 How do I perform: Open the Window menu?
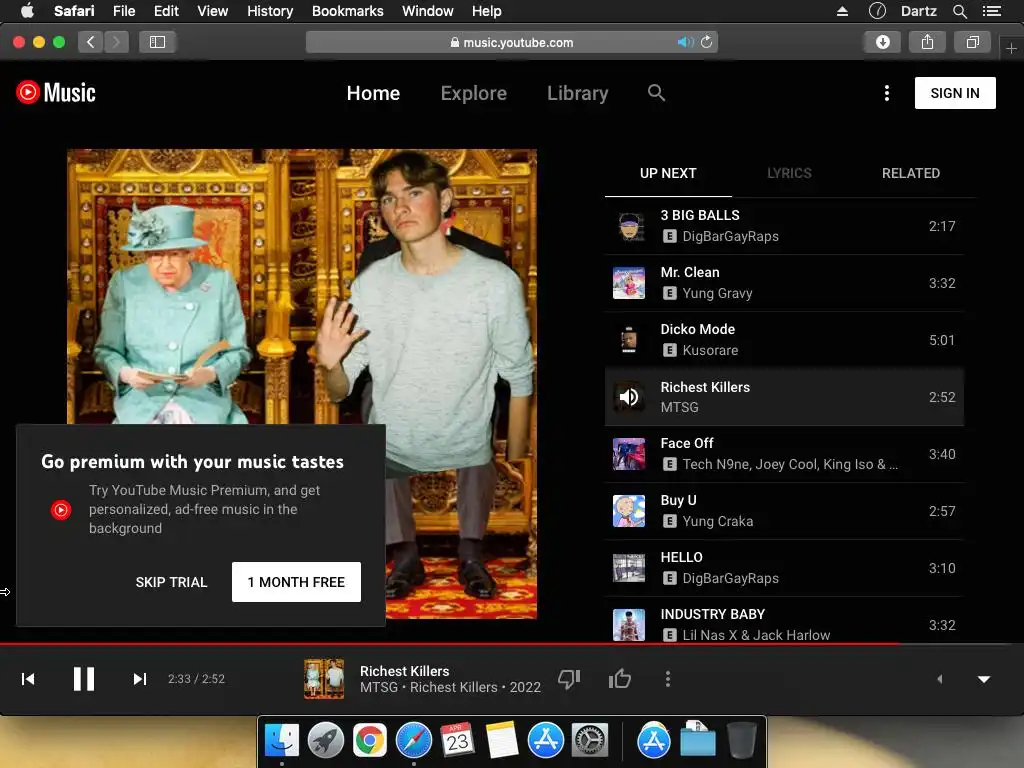(x=427, y=11)
